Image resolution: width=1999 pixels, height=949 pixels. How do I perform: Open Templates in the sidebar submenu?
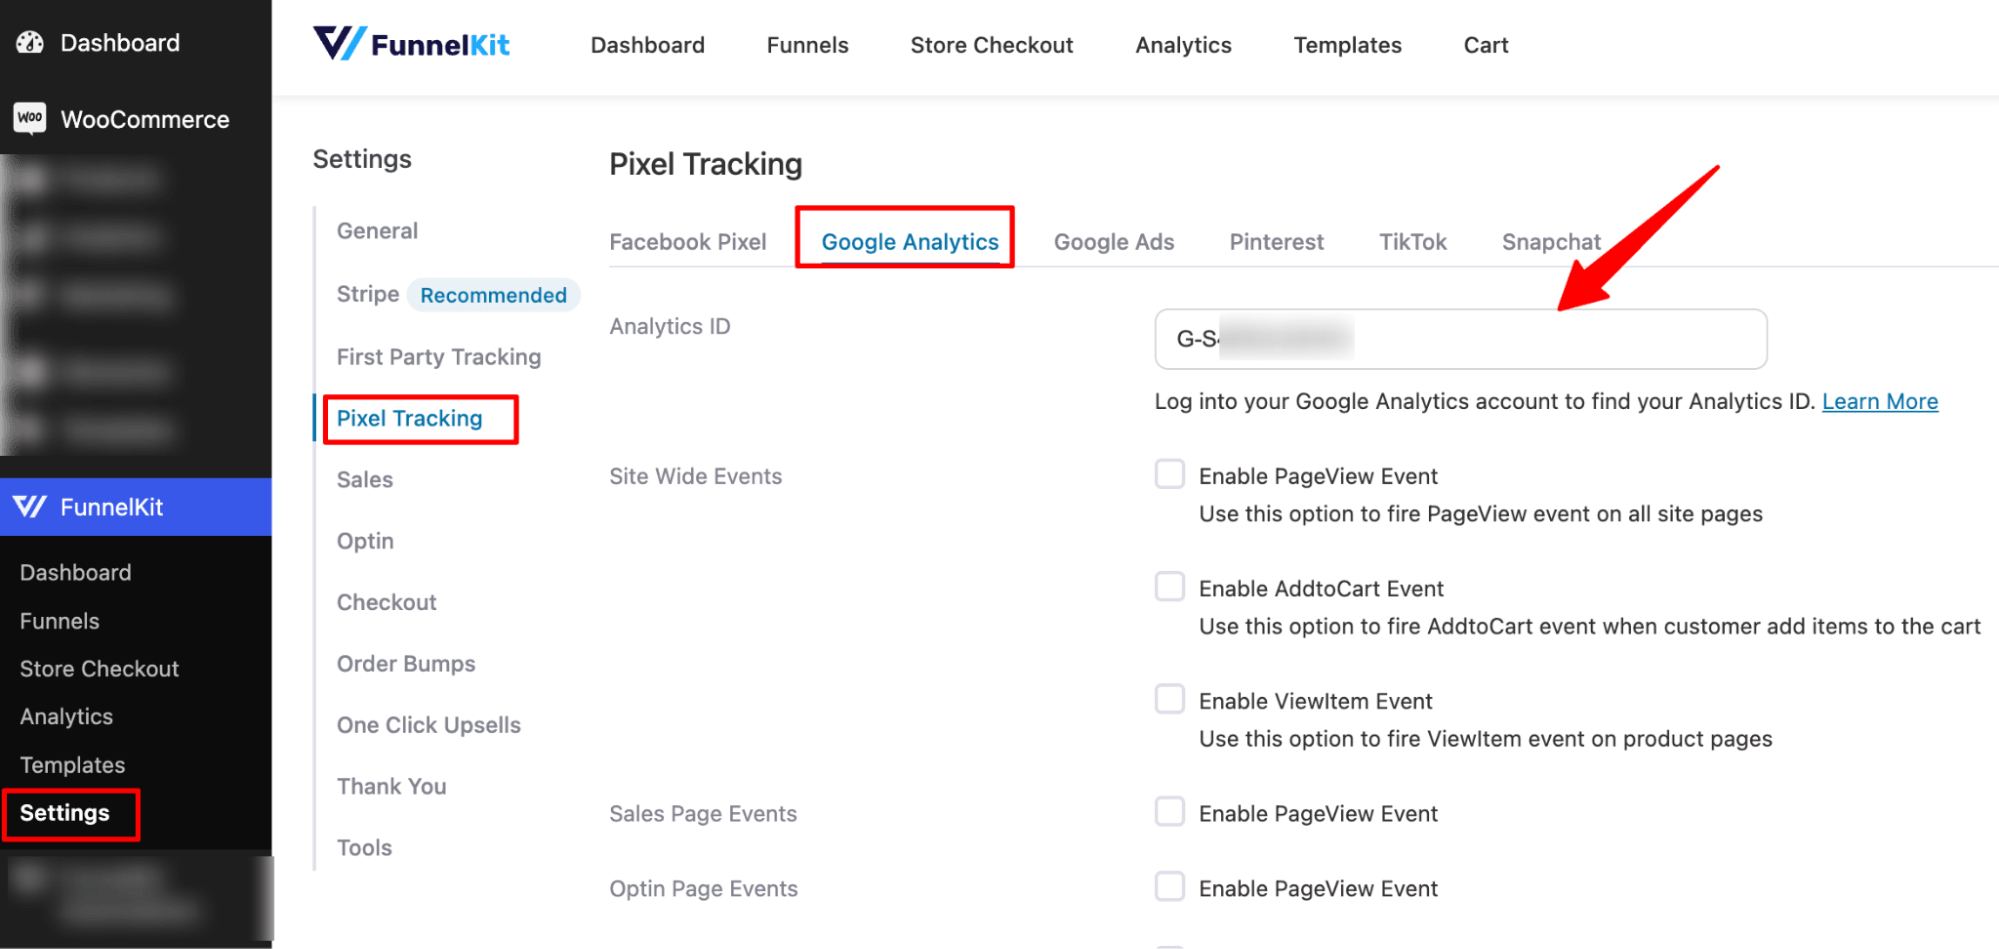point(72,765)
